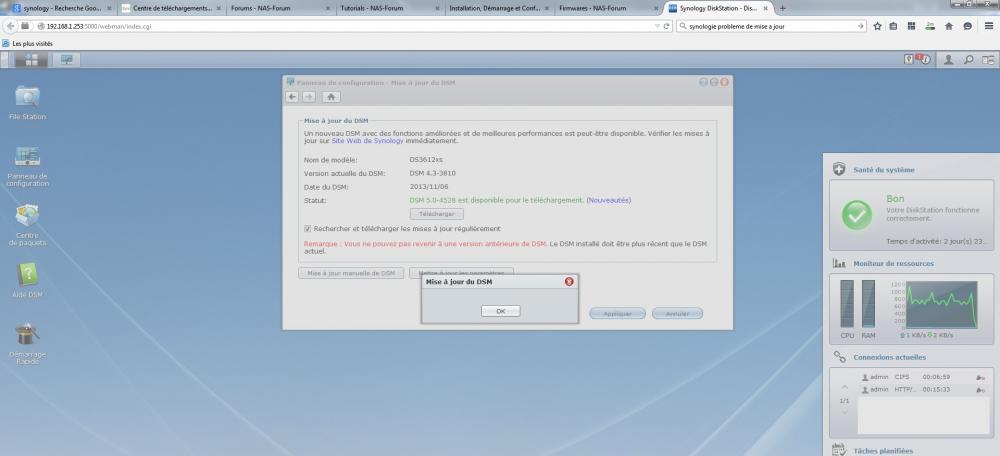Click the address bar showing 192.168.1.253

[x=344, y=26]
